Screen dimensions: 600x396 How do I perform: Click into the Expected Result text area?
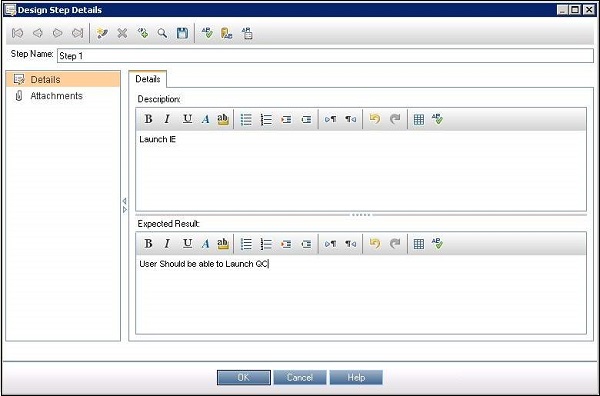[x=361, y=295]
